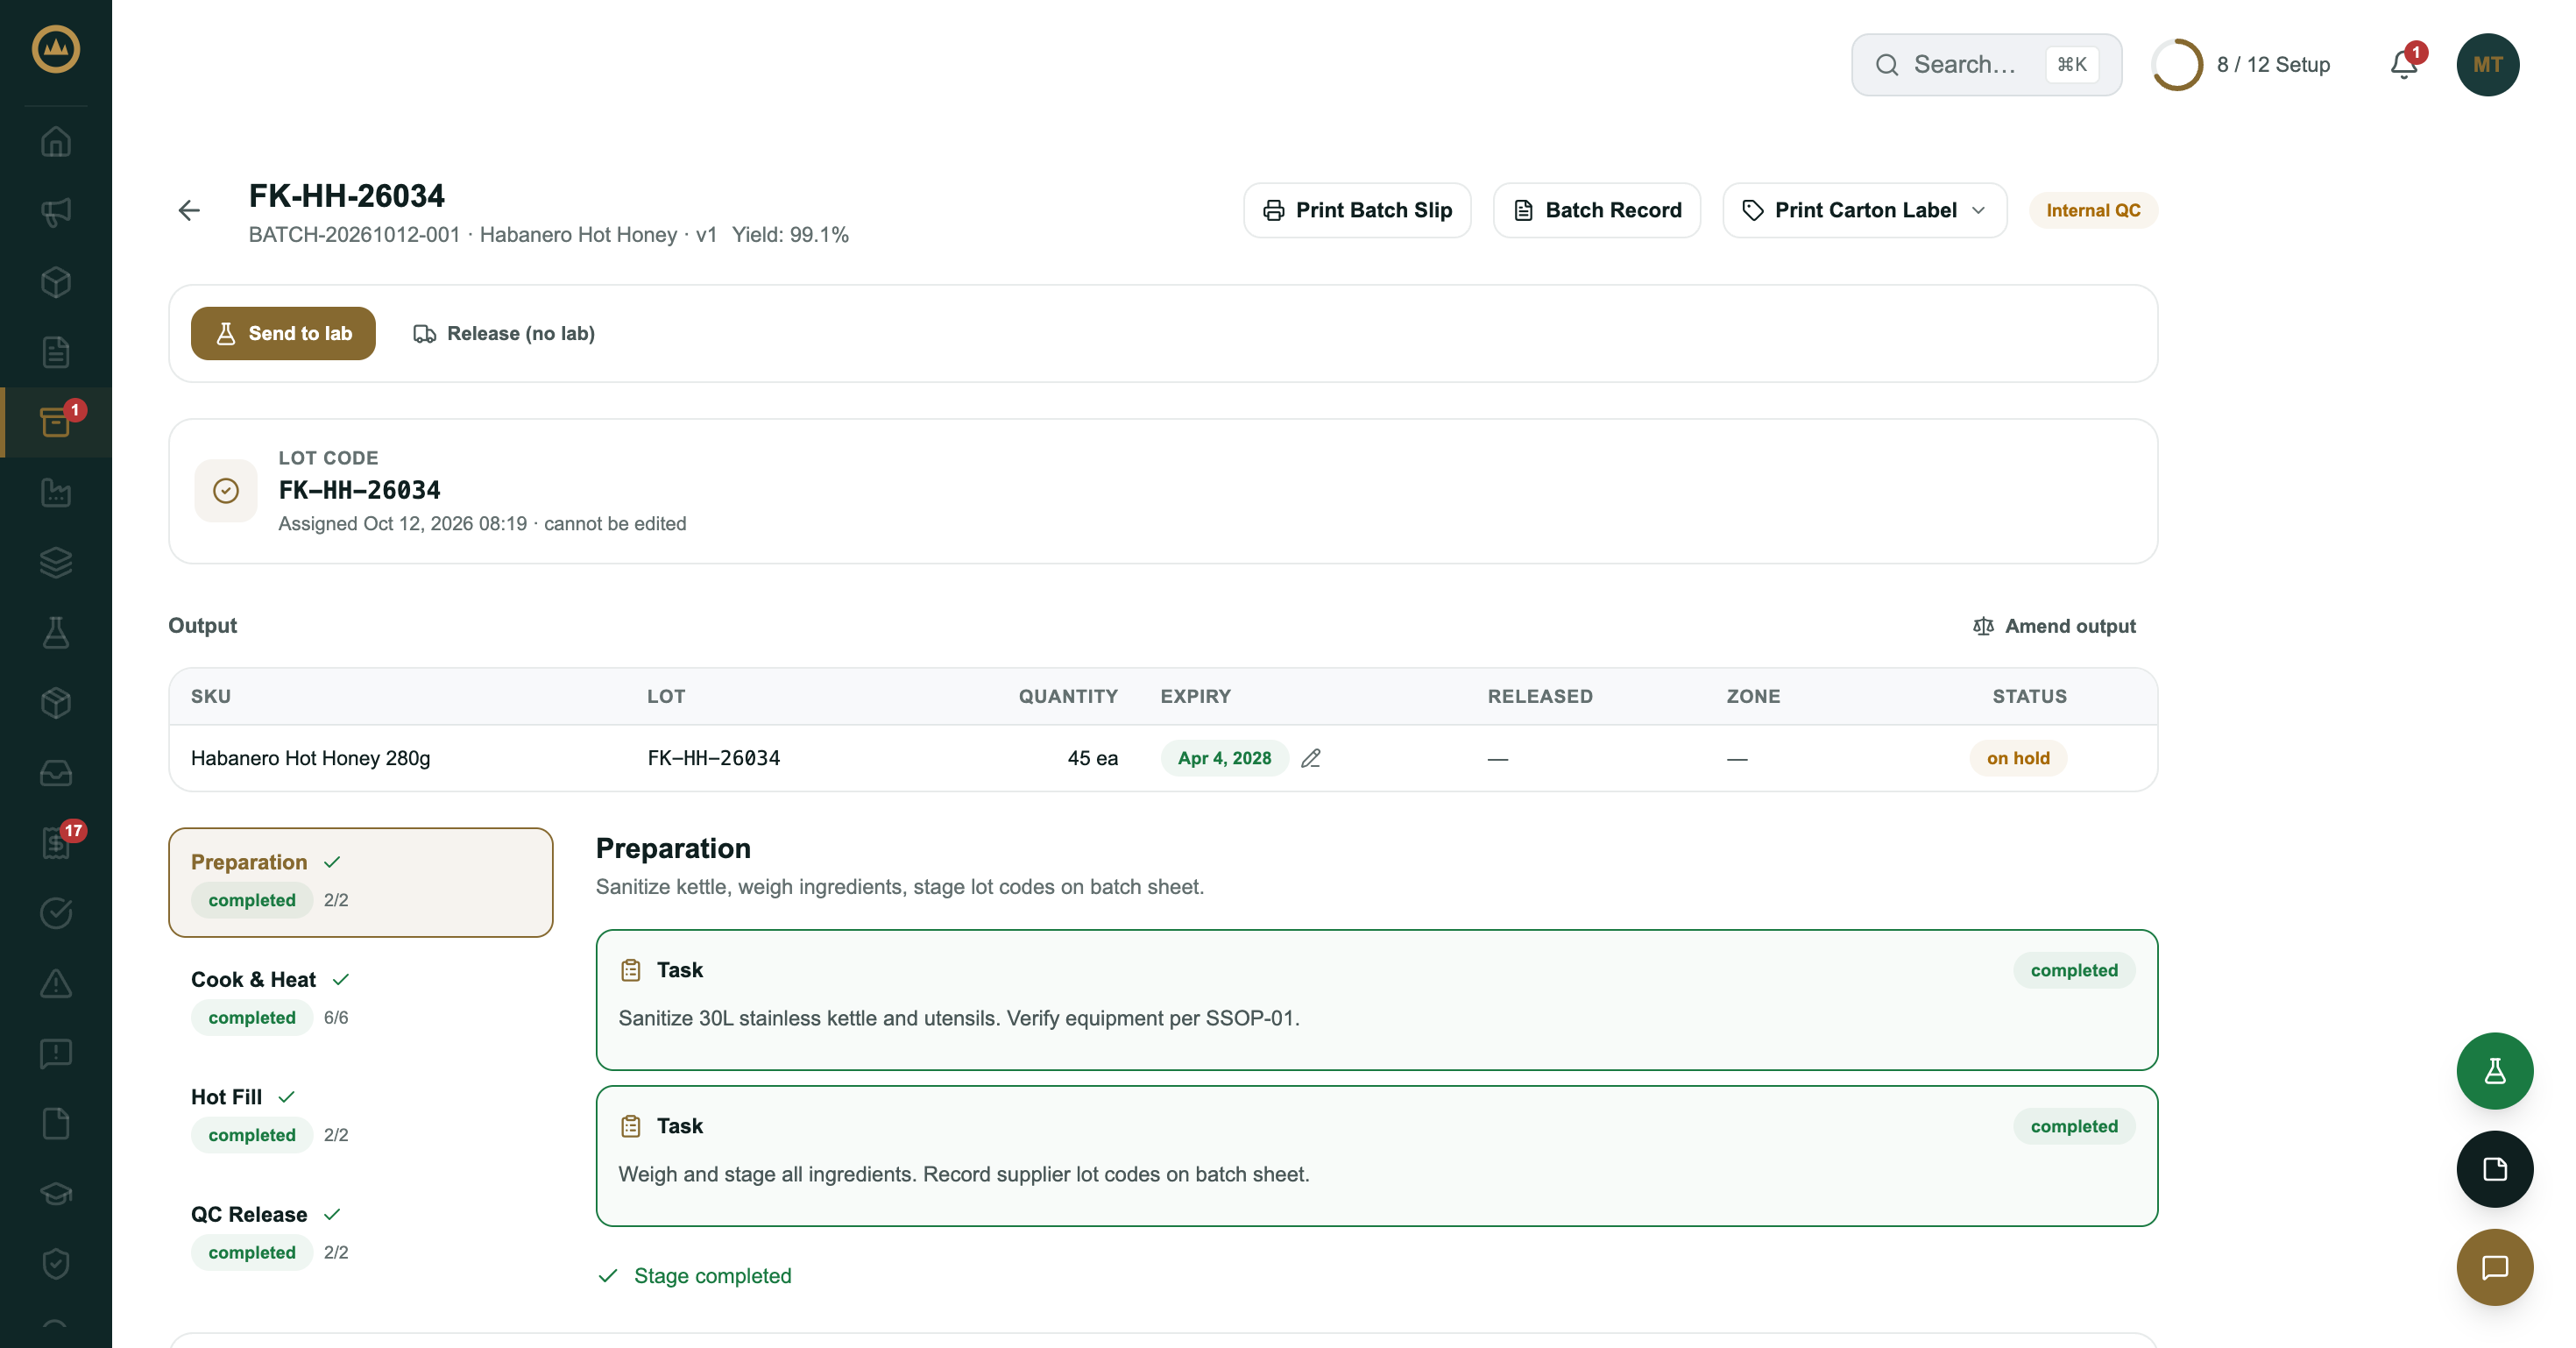Open the Hot Fill stage
The width and height of the screenshot is (2576, 1348).
360,1115
